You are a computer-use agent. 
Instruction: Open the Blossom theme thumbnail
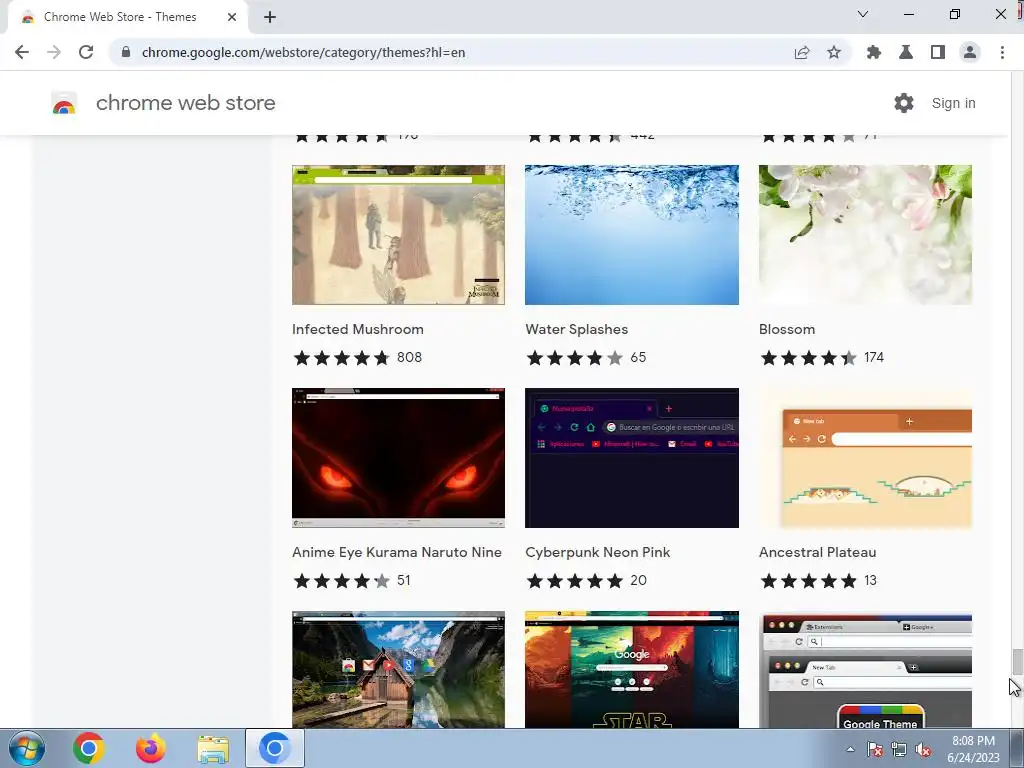(865, 235)
